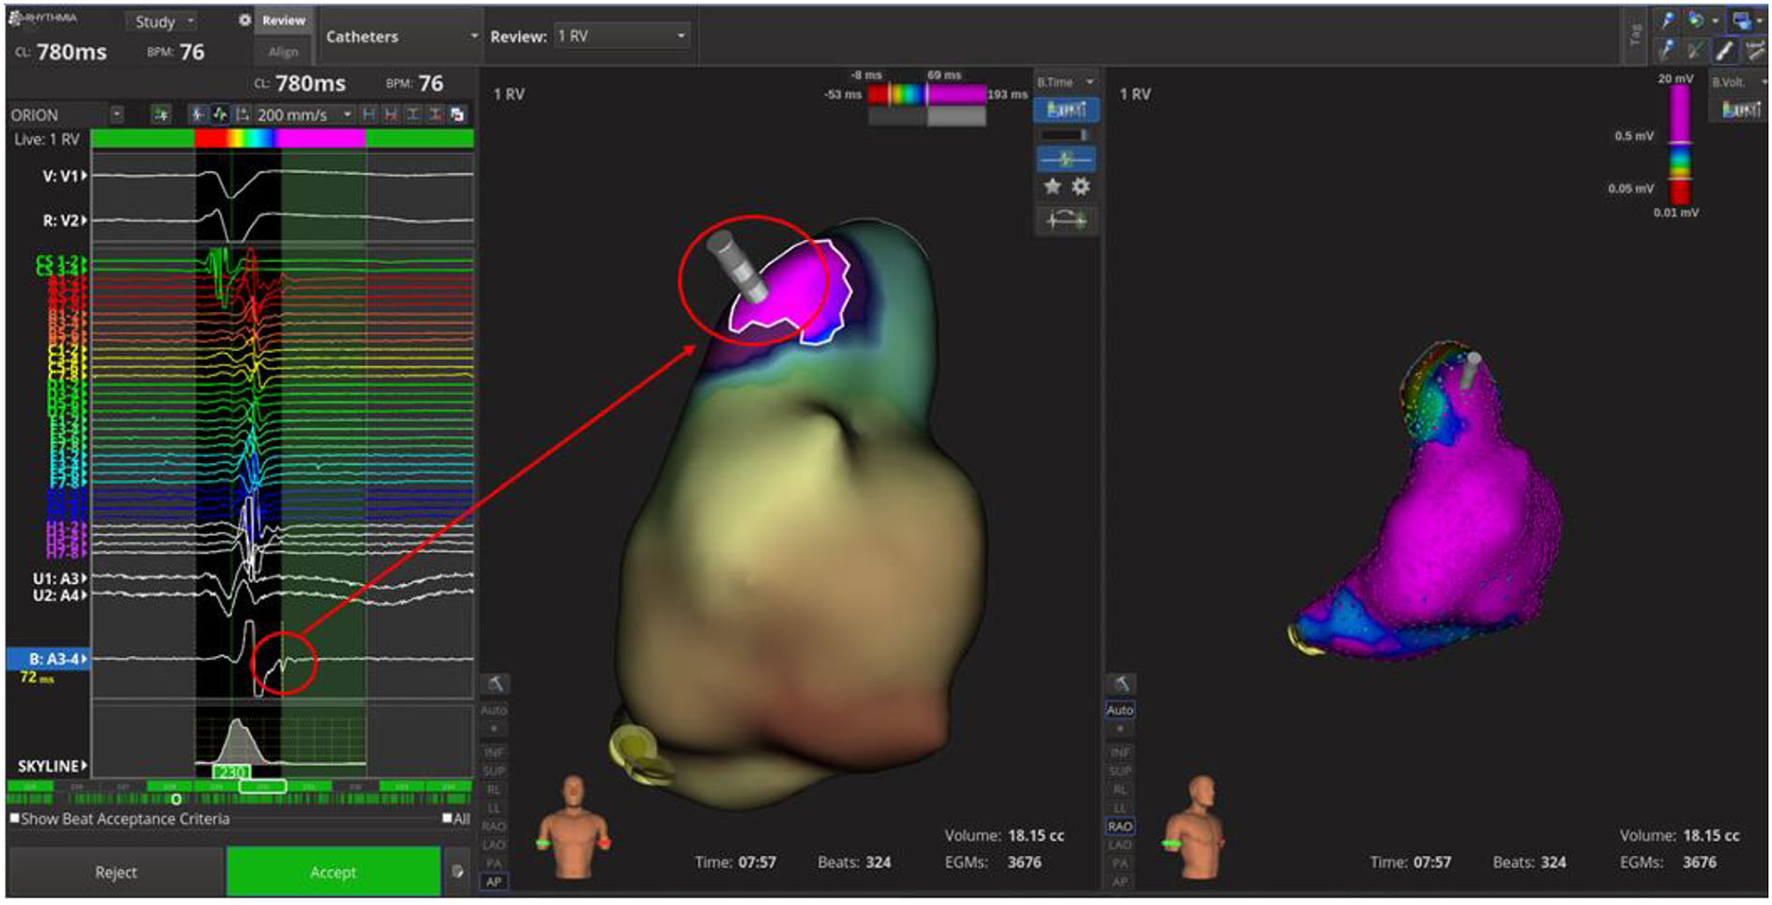The width and height of the screenshot is (1772, 905).
Task: Click the star icon in left map toolbar
Action: [1052, 186]
